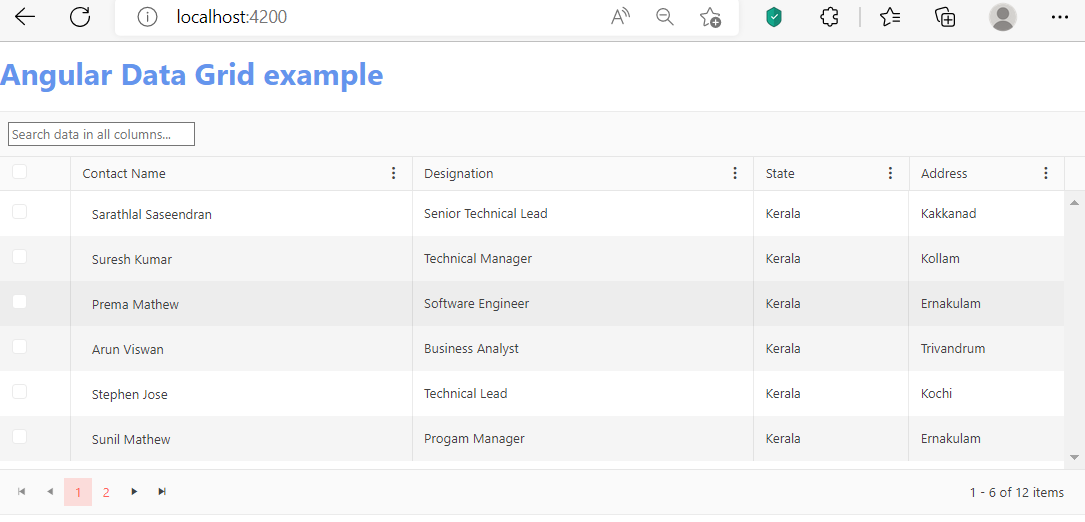Click the browser back arrow

click(25, 17)
